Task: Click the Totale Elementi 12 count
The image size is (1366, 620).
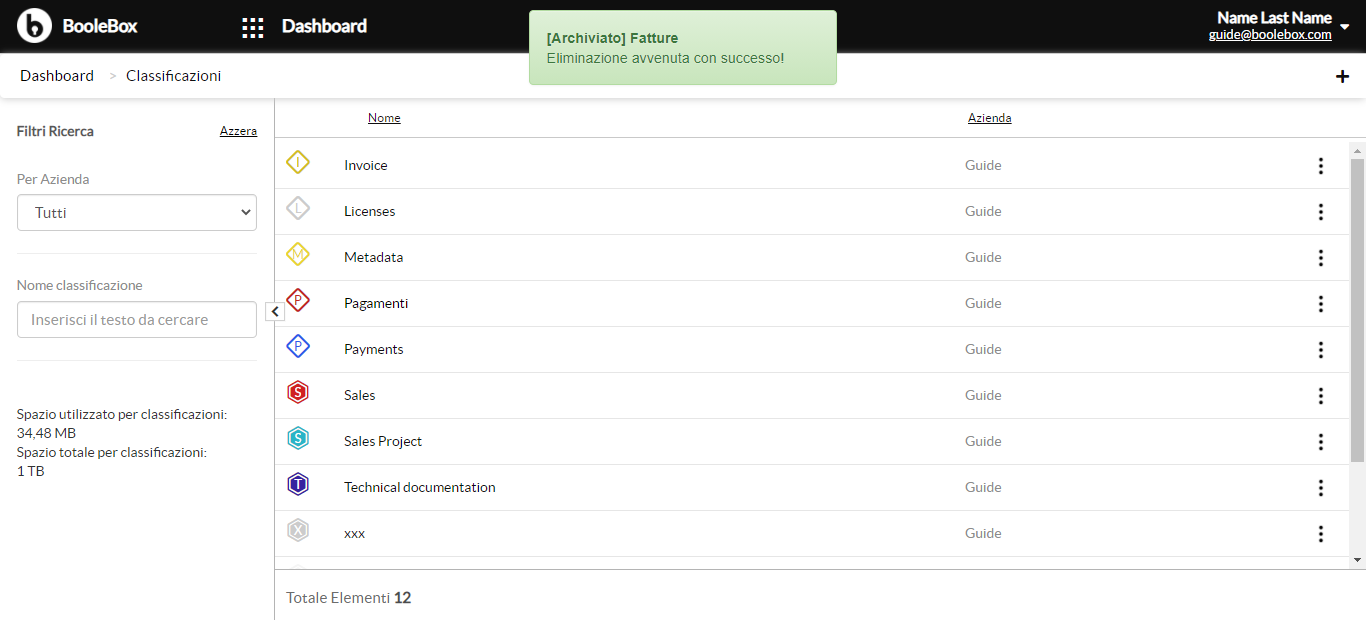Action: [x=348, y=598]
